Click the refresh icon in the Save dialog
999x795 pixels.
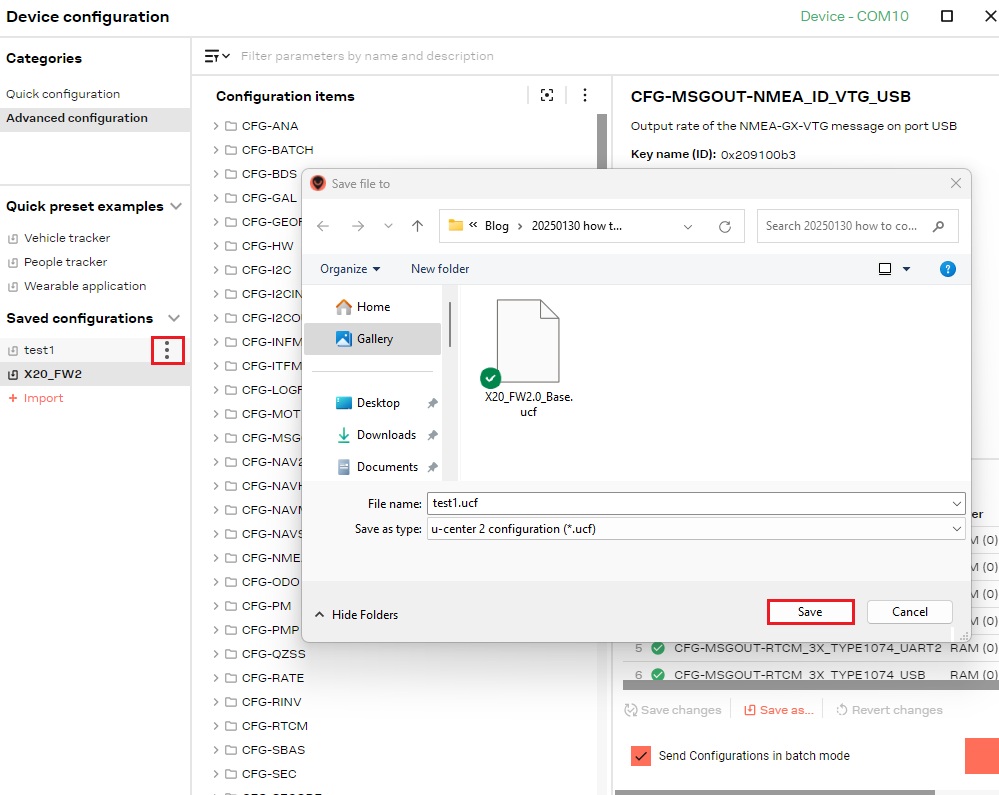click(725, 226)
